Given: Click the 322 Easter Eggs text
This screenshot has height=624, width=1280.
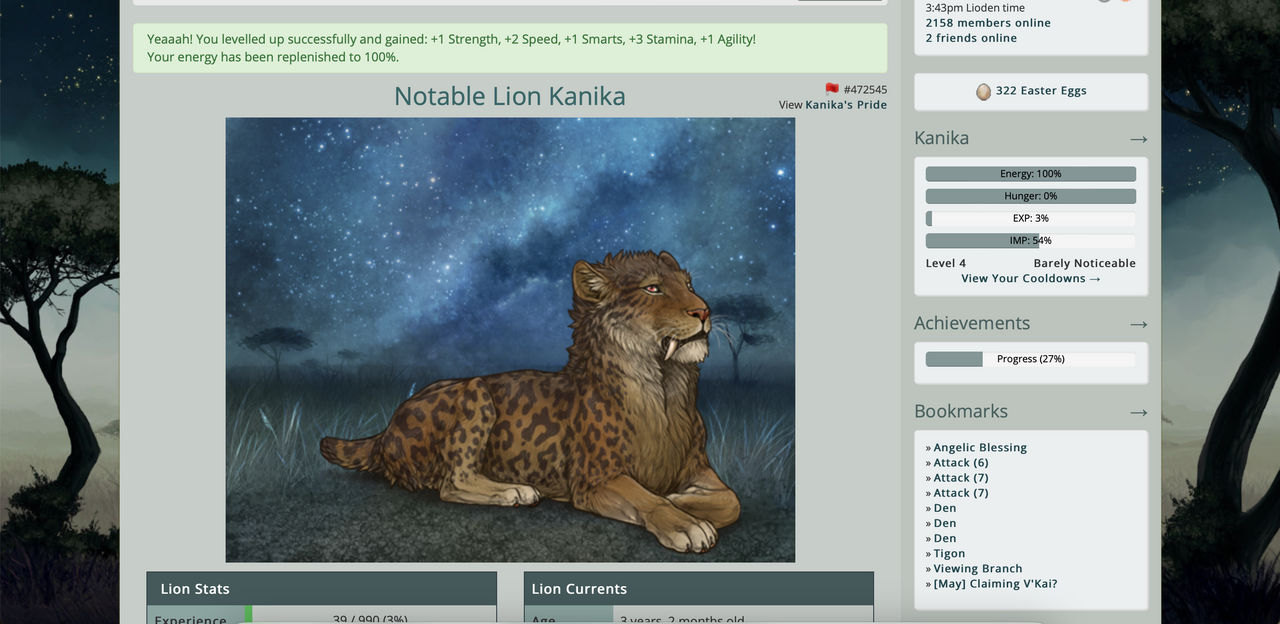Looking at the screenshot, I should coord(1041,91).
